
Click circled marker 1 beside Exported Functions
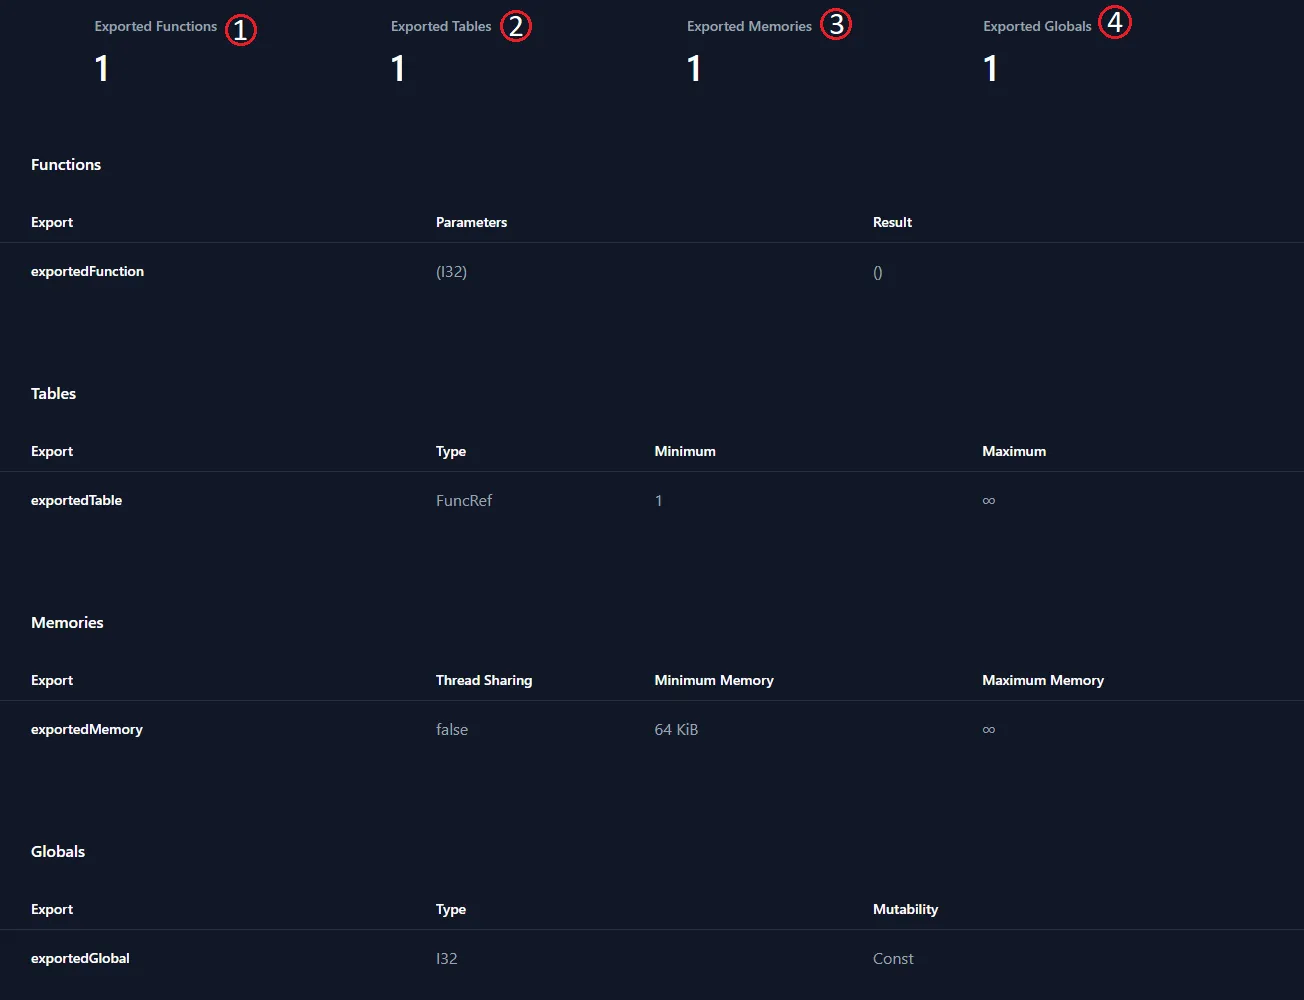240,29
